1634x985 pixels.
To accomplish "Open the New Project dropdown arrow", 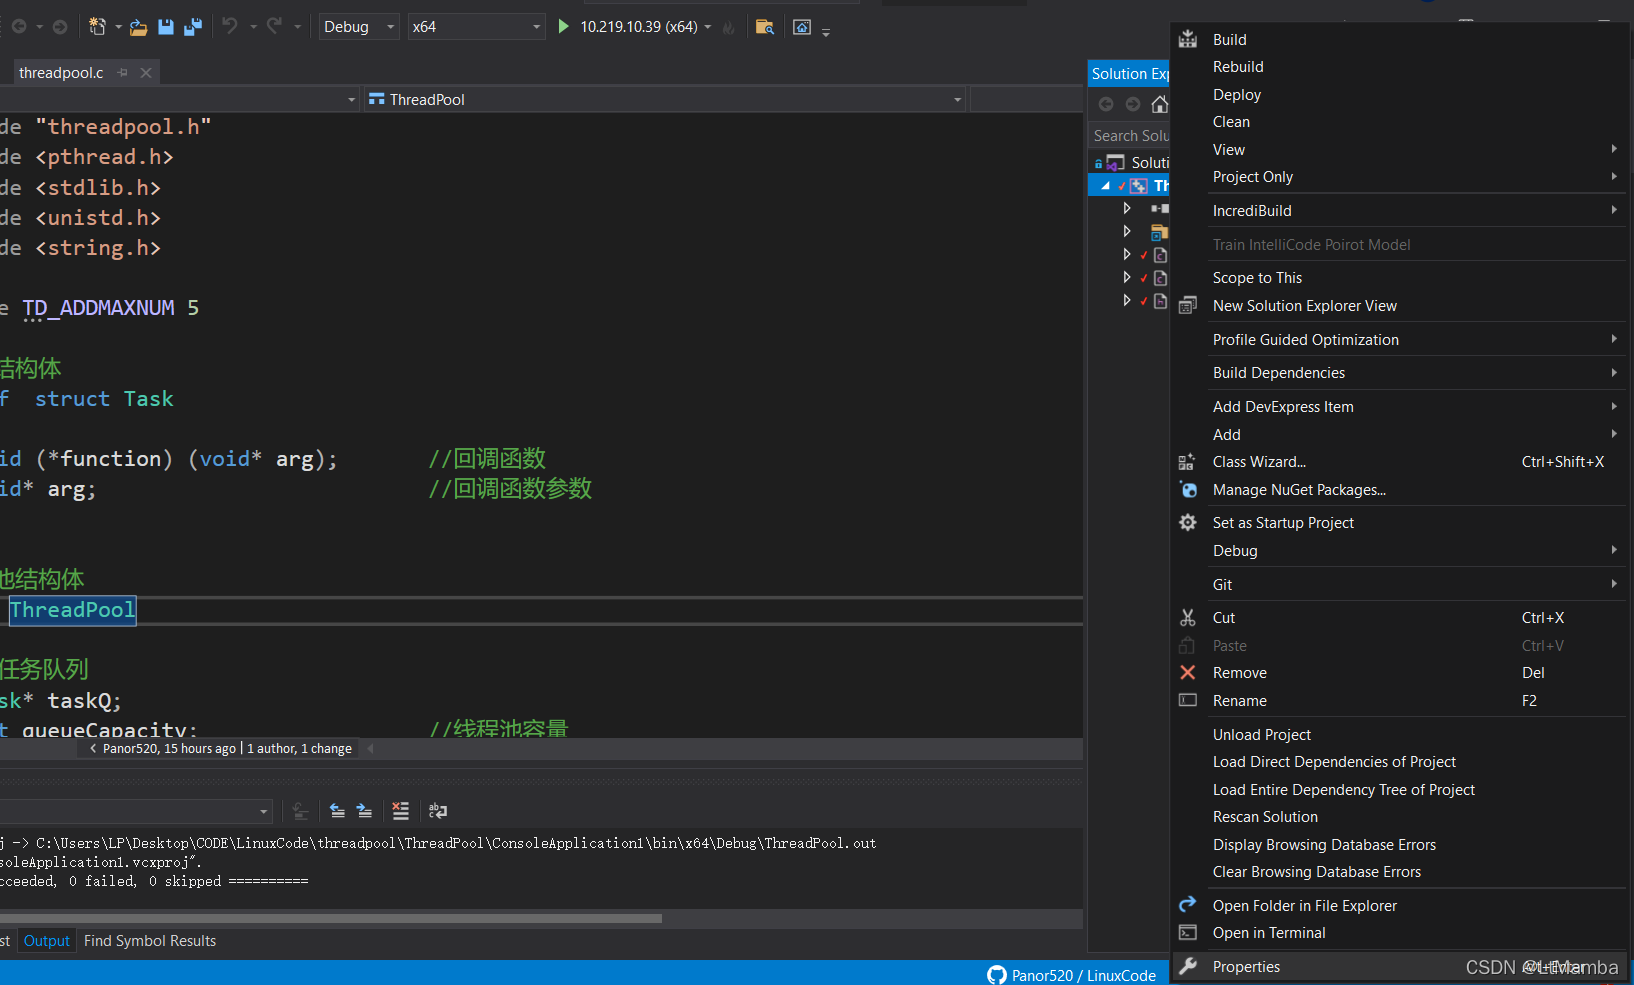I will click(118, 27).
